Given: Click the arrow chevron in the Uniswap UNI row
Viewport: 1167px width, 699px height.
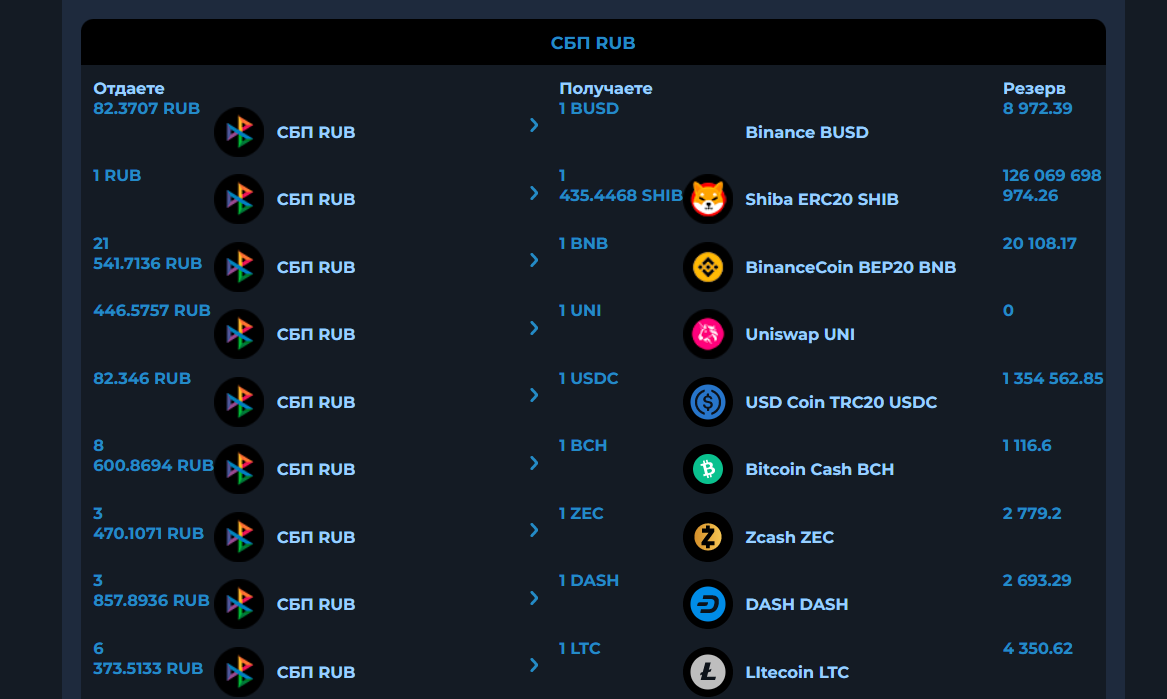Looking at the screenshot, I should tap(534, 328).
